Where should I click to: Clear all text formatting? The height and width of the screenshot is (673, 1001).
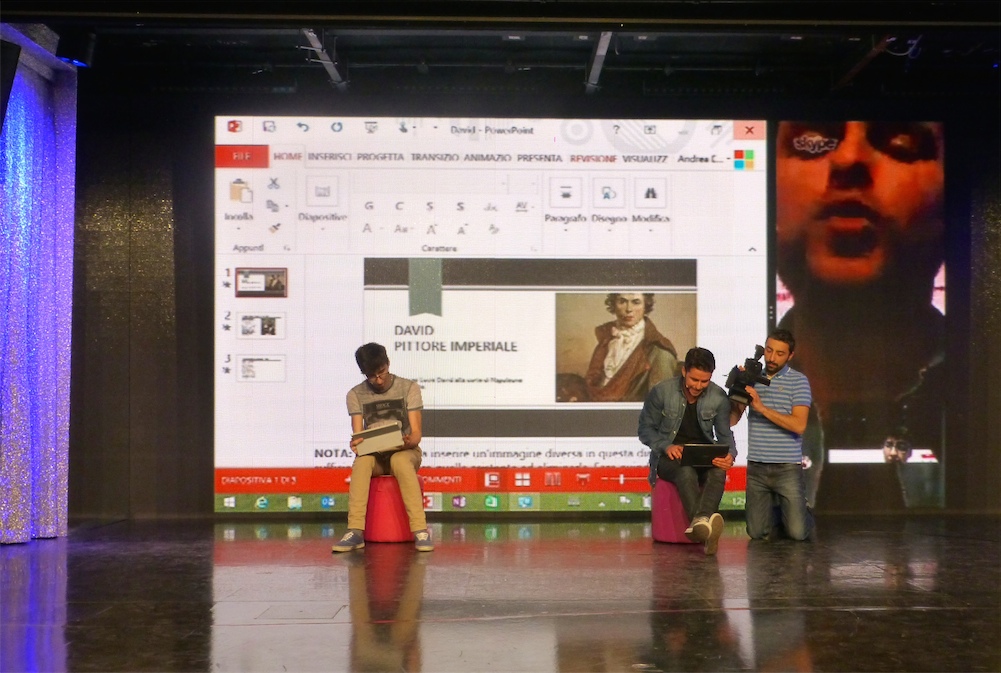(x=493, y=229)
